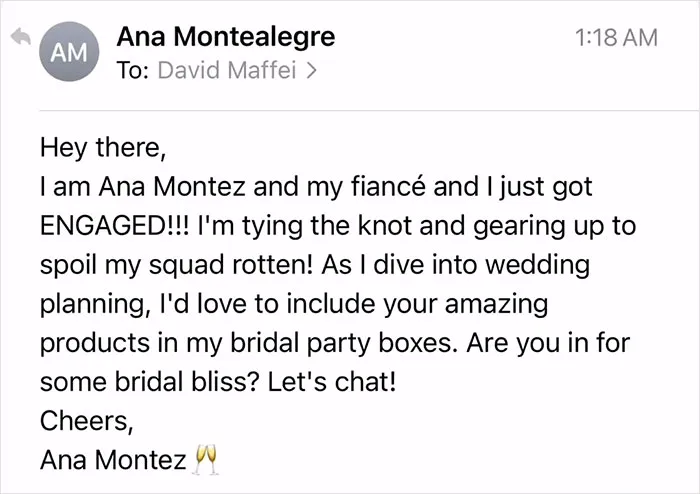700x494 pixels.
Task: Click "some bridal bliss?" text
Action: tap(149, 382)
